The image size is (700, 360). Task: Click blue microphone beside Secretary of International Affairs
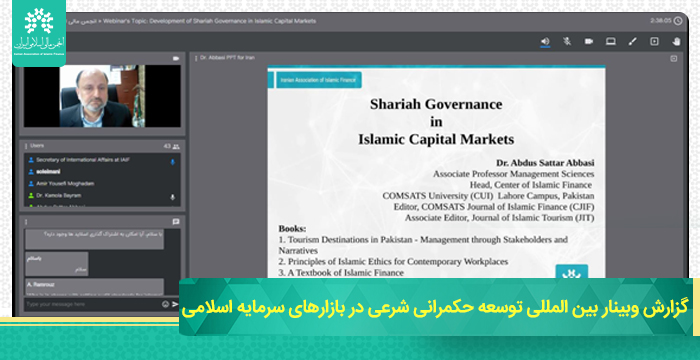pos(173,162)
